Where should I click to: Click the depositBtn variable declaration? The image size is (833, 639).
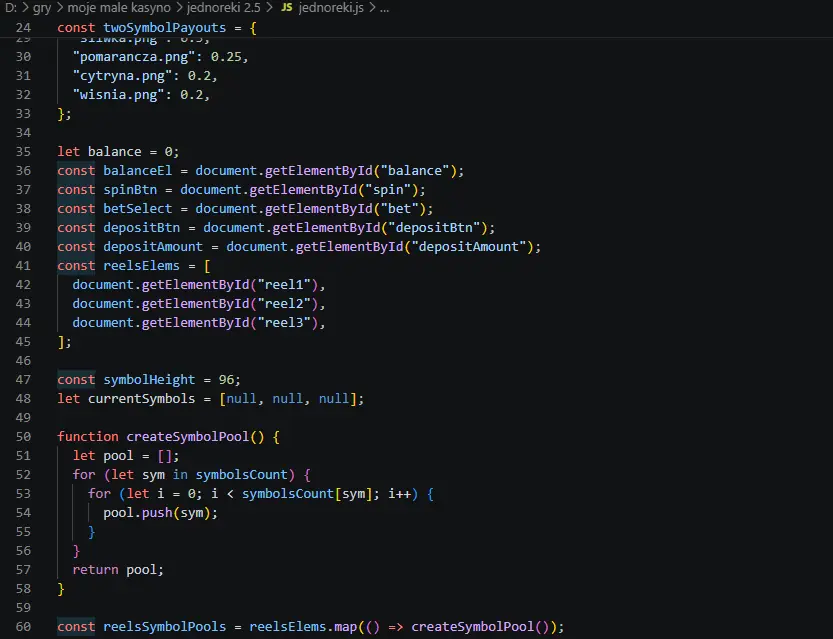pos(141,228)
